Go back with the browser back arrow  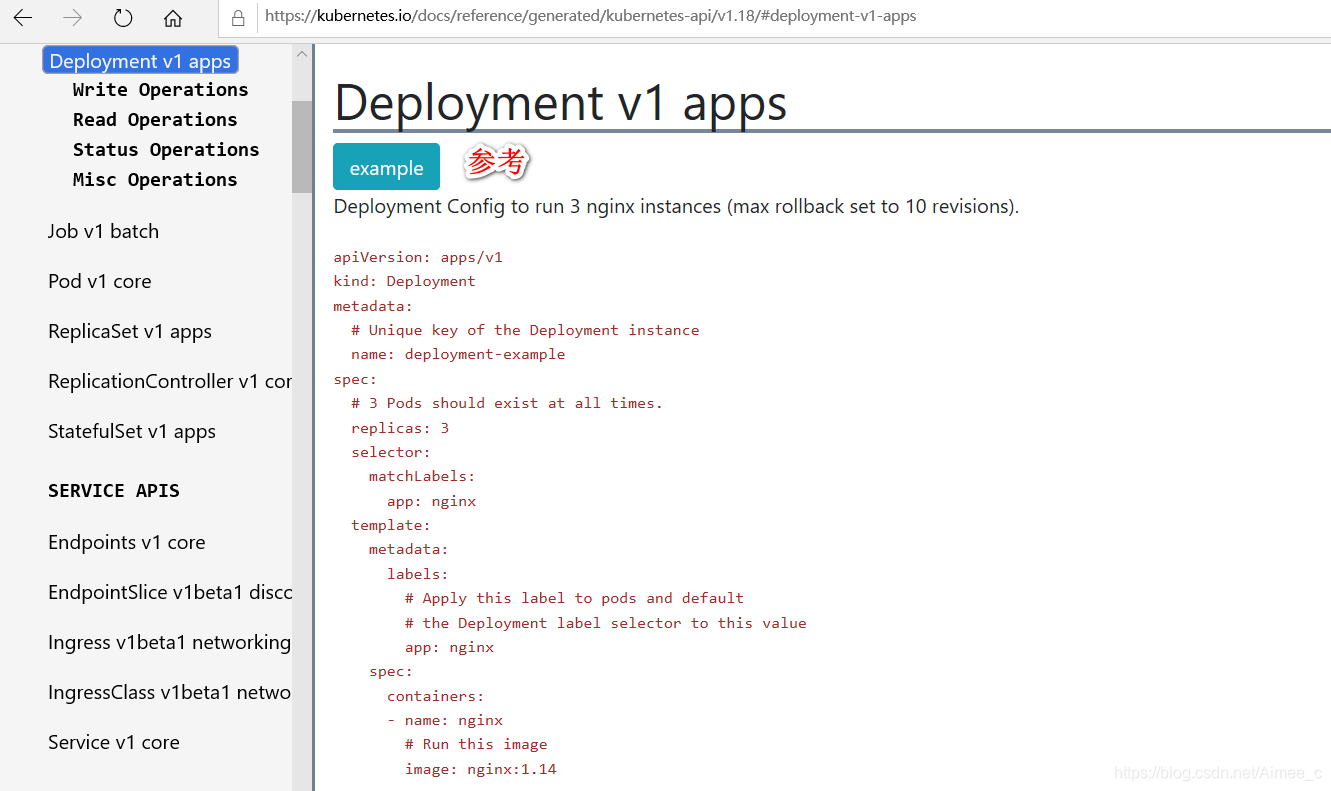(22, 17)
